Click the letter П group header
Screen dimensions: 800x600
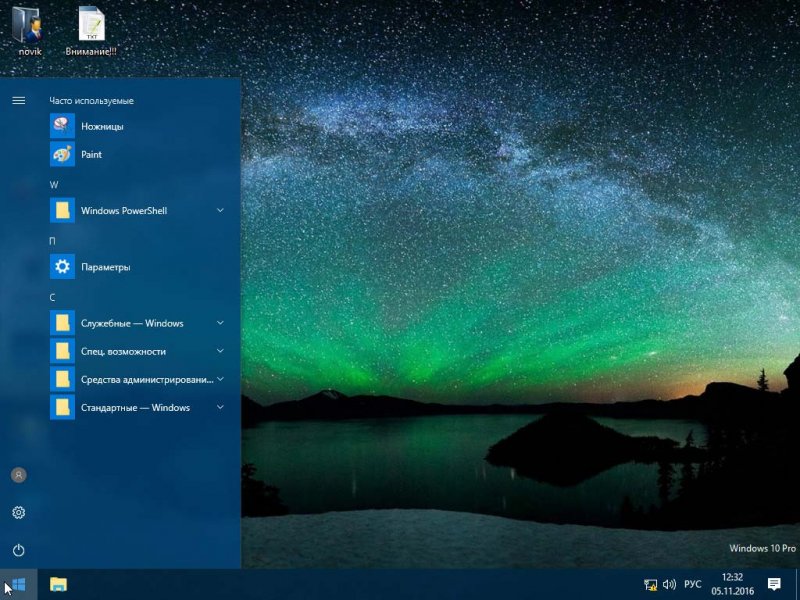[52, 241]
